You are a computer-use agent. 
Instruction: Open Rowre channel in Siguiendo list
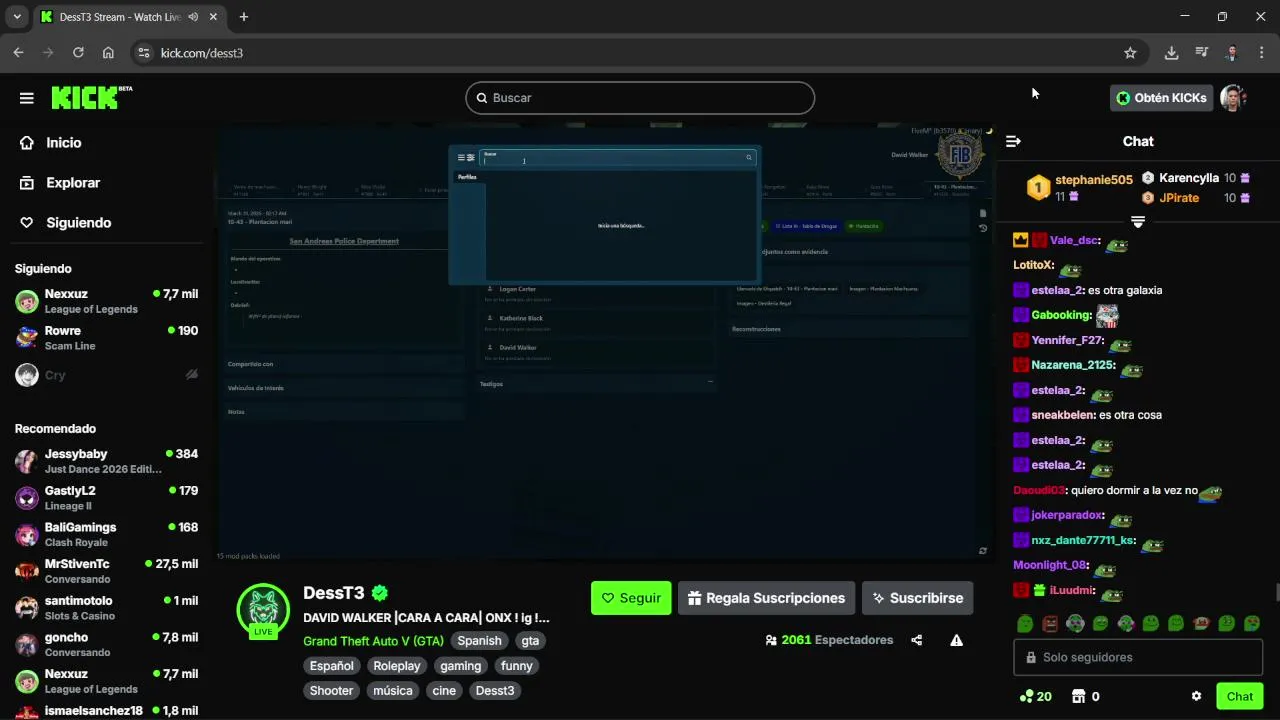pyautogui.click(x=108, y=338)
